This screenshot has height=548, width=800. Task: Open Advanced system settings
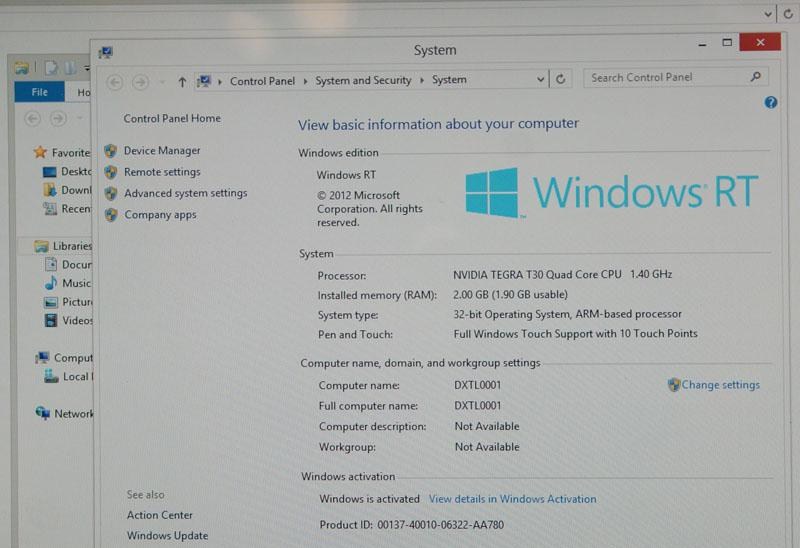(185, 193)
